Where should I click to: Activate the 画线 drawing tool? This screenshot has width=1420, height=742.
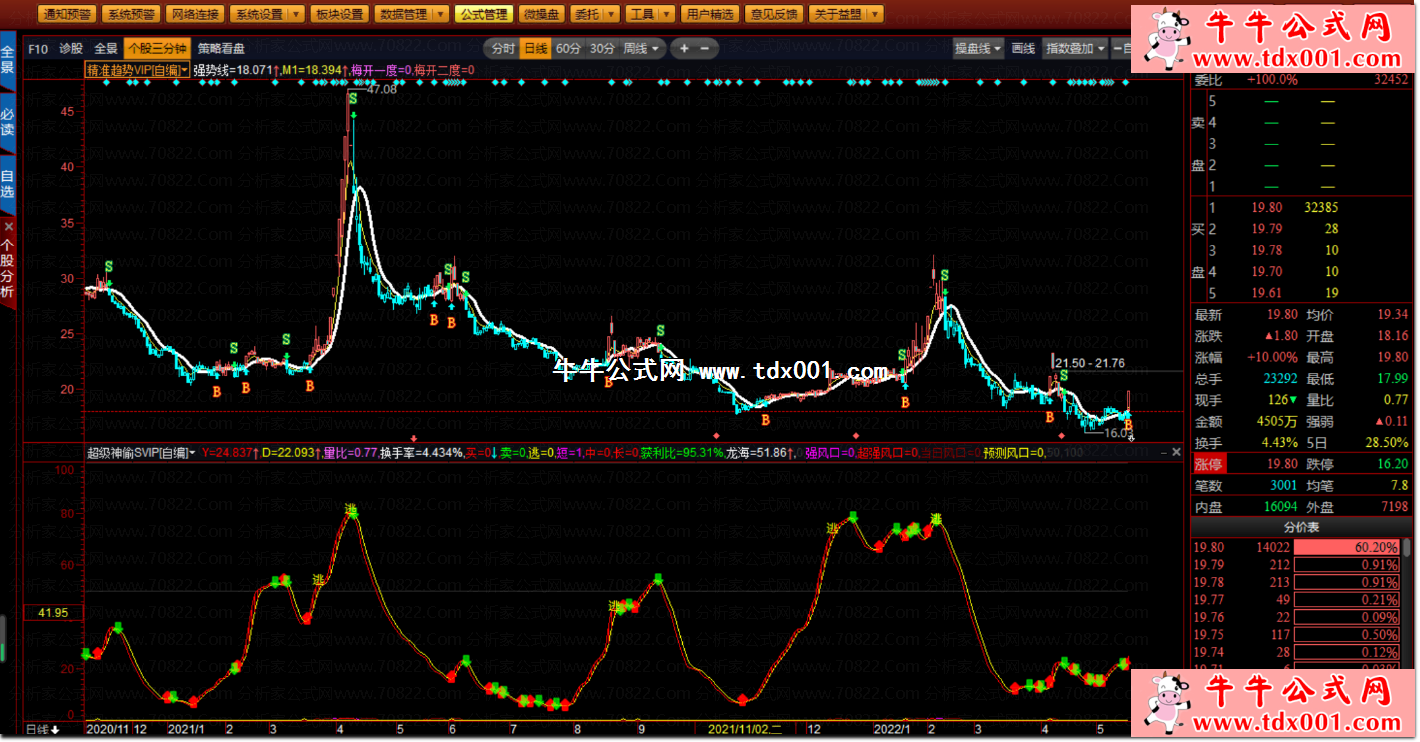click(1023, 48)
